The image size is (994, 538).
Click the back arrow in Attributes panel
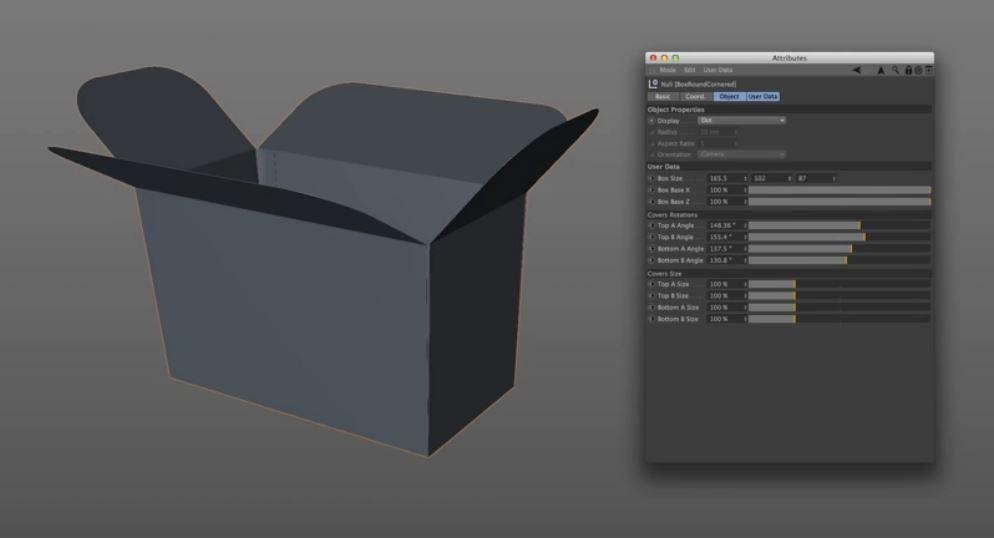[856, 70]
